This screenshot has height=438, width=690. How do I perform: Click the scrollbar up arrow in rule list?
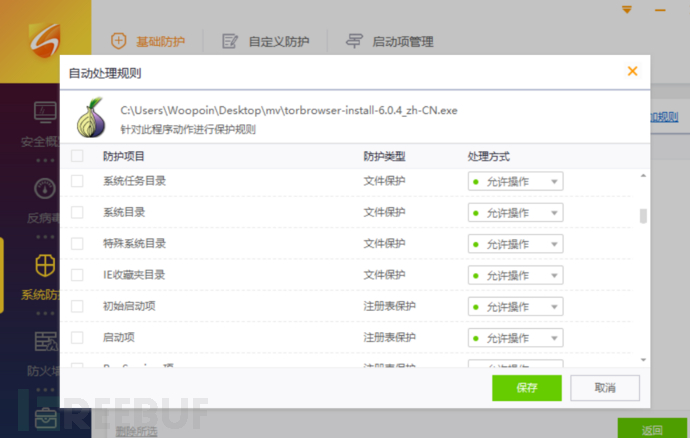click(x=643, y=176)
